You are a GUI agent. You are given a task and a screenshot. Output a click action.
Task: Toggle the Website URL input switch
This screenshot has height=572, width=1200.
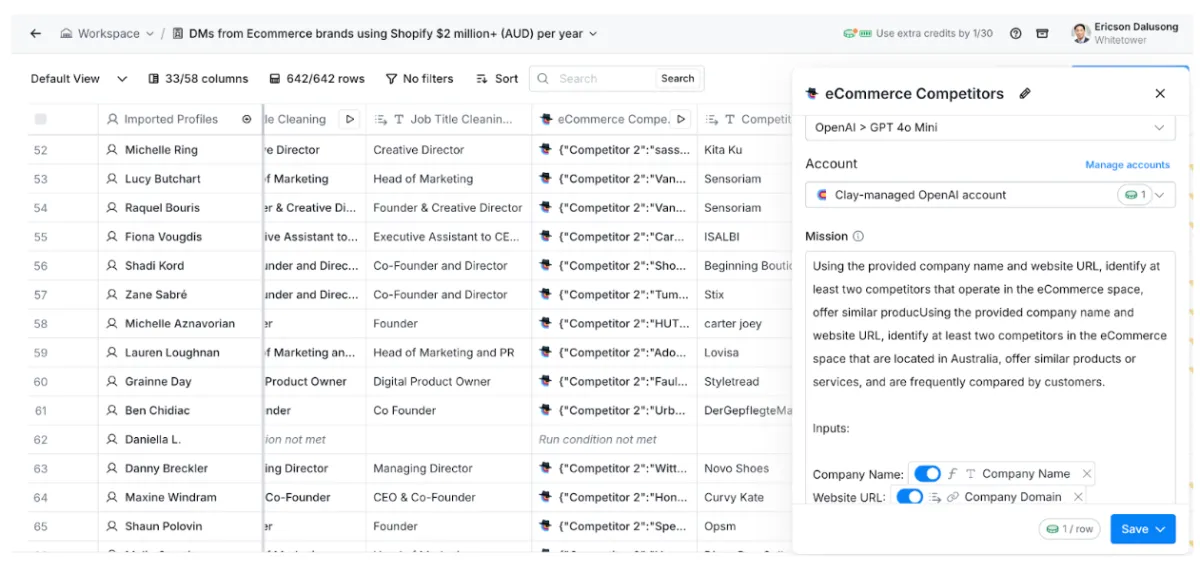[909, 497]
